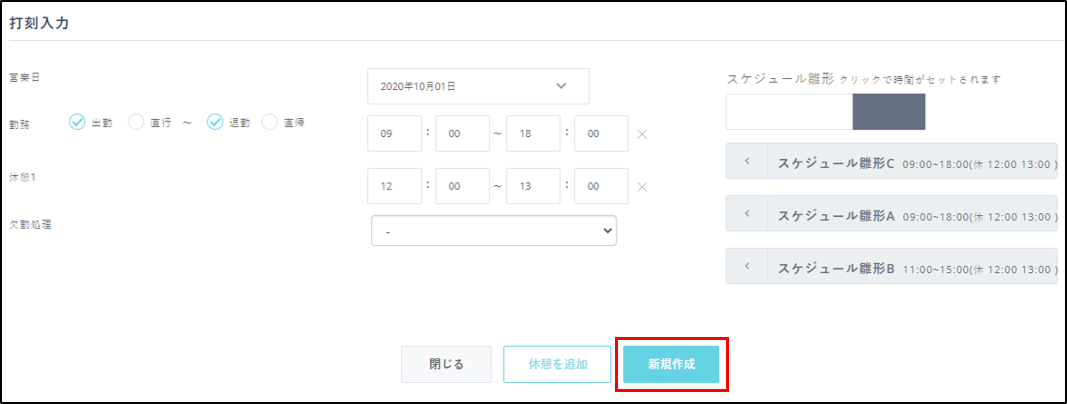Select the gray segment under スケジュール雛形
The width and height of the screenshot is (1067, 404).
(x=888, y=111)
